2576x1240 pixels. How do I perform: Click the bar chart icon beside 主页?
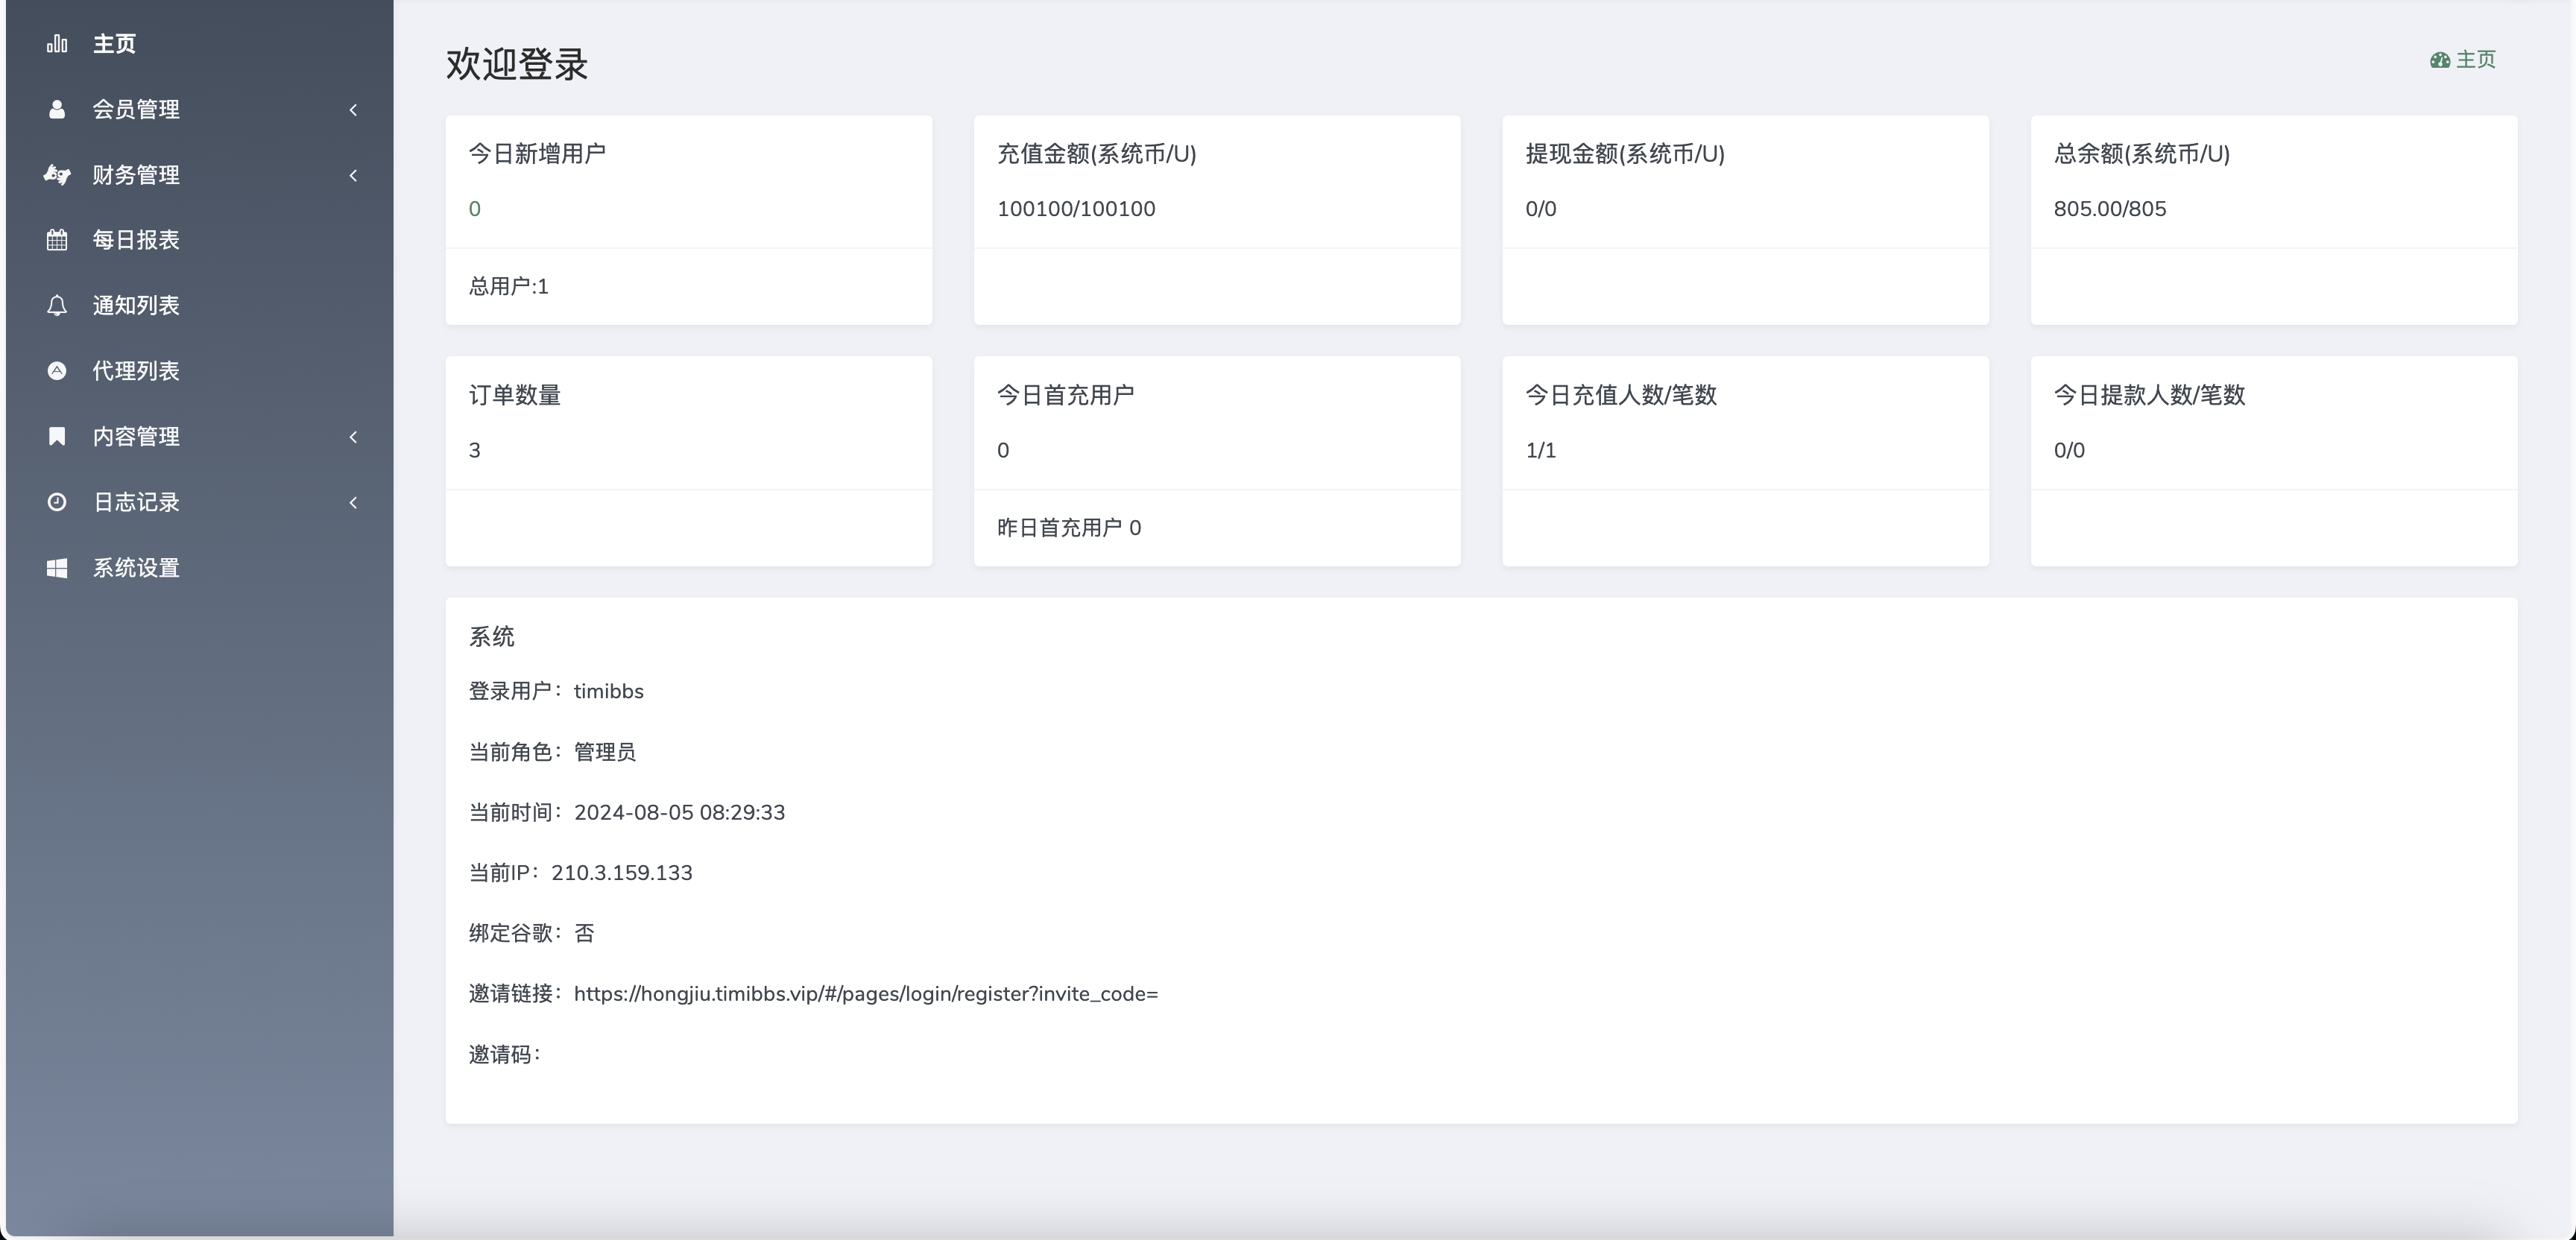pyautogui.click(x=57, y=43)
